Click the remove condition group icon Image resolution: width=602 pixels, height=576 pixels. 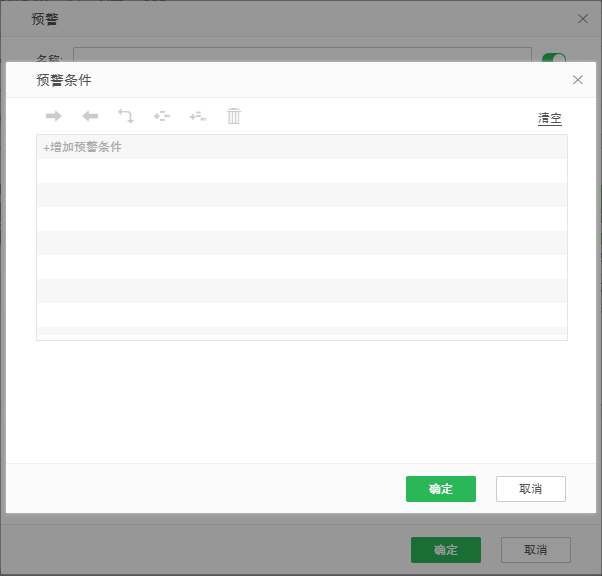[x=198, y=116]
